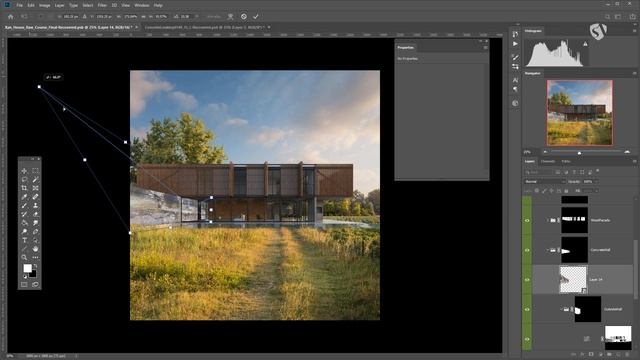Expand the GlassWall group
The width and height of the screenshot is (640, 360).
point(561,309)
